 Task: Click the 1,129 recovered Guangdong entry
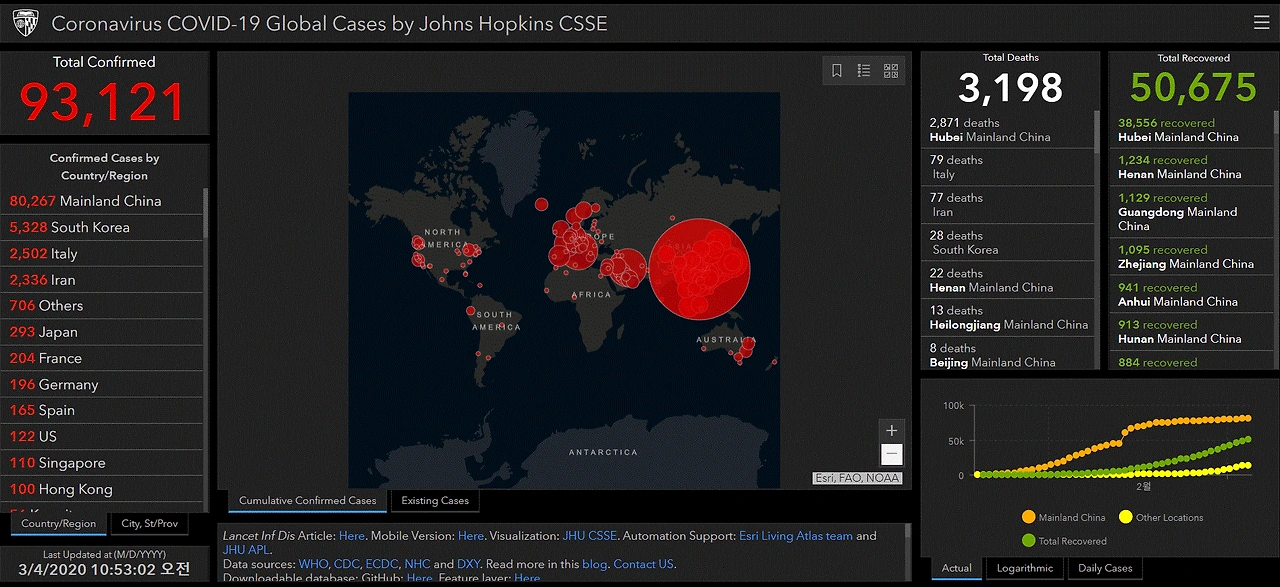tap(1190, 212)
